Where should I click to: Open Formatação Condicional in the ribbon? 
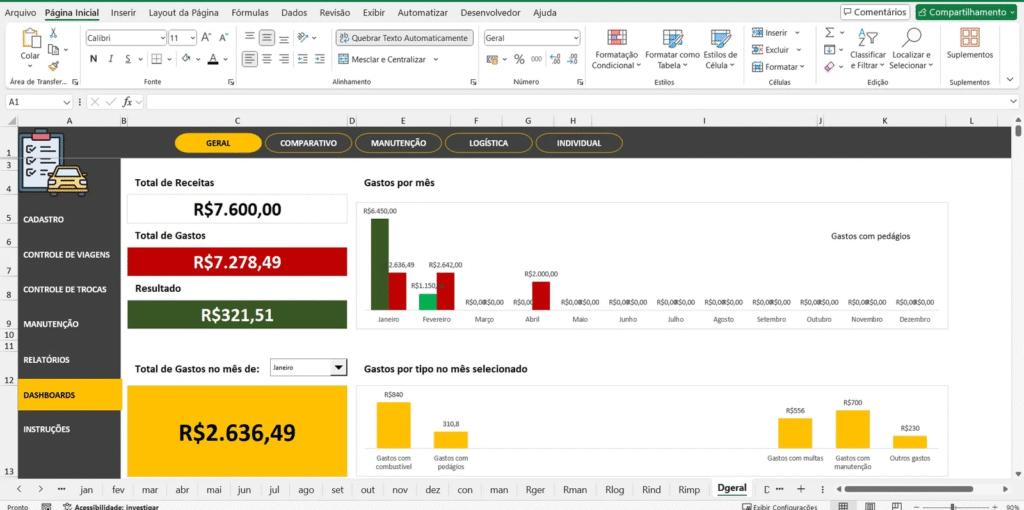tap(616, 48)
